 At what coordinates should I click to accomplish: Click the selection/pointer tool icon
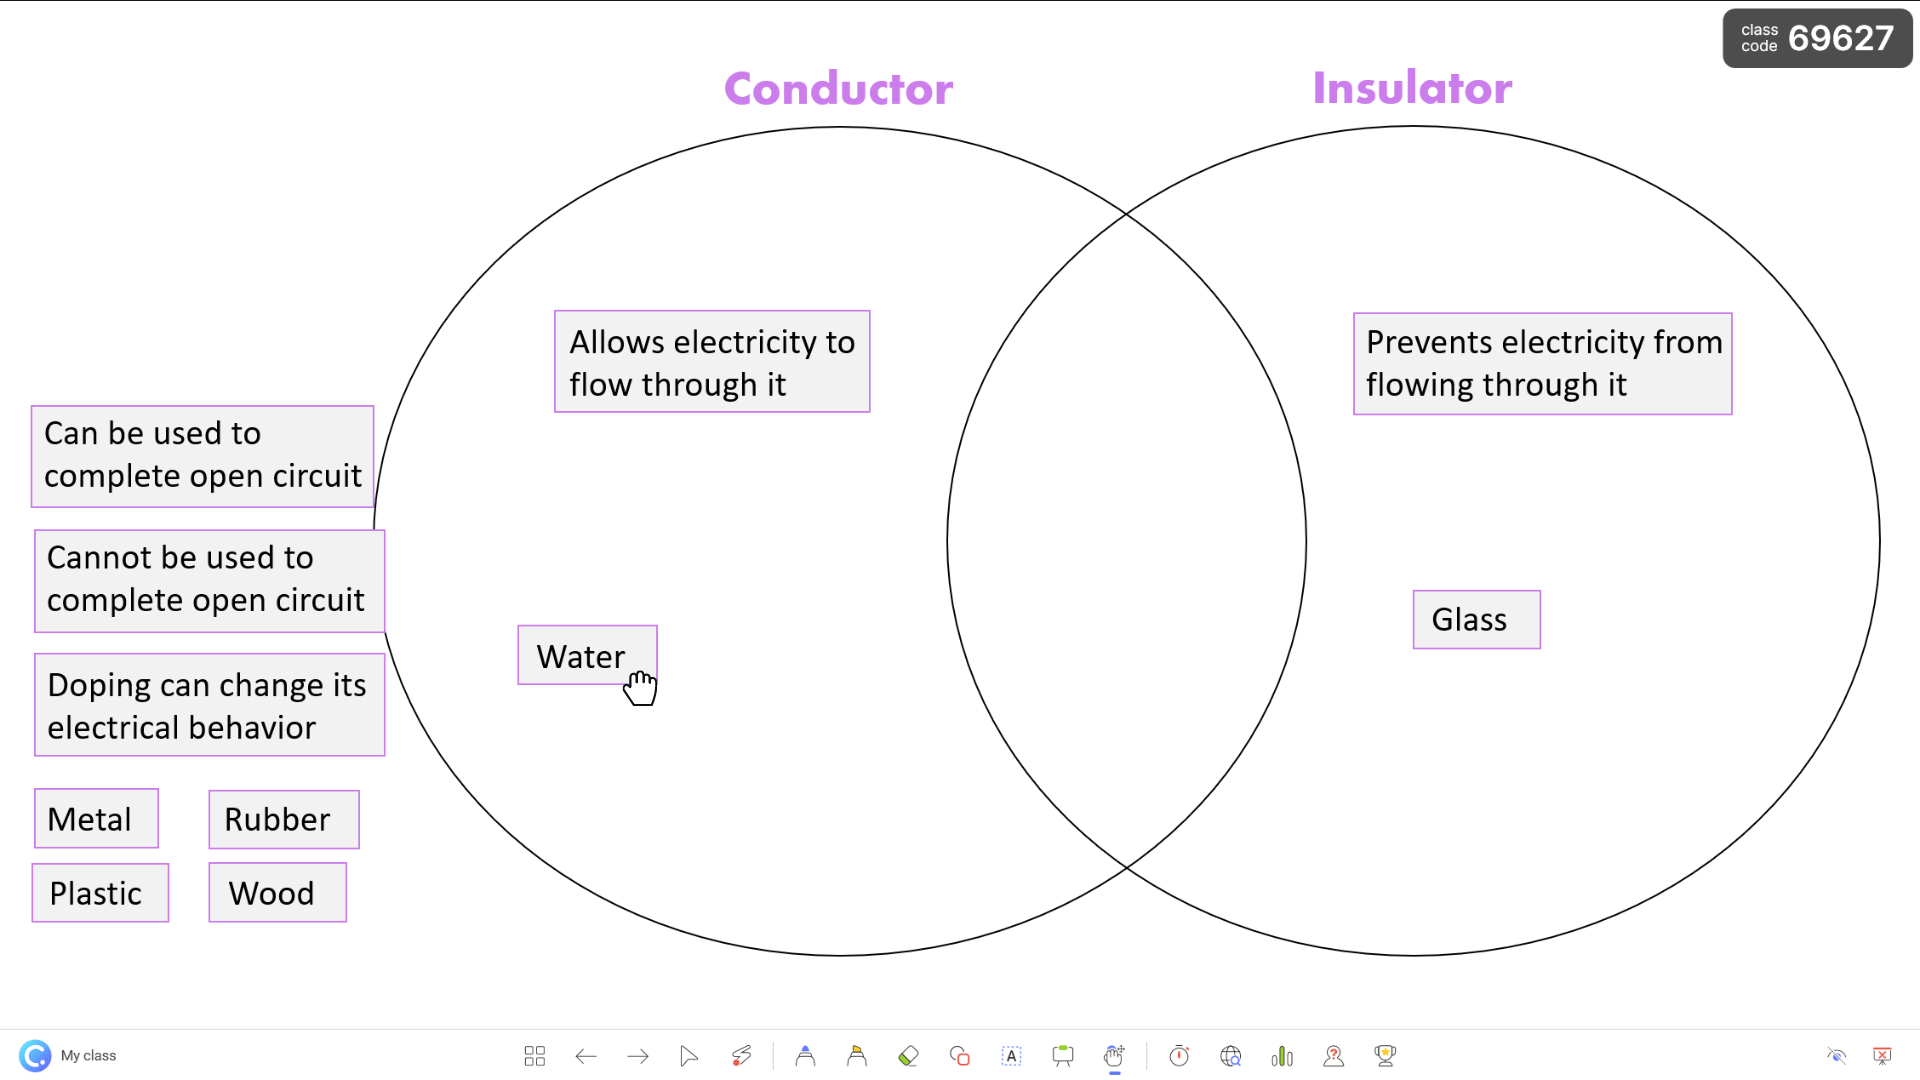pos(688,1055)
